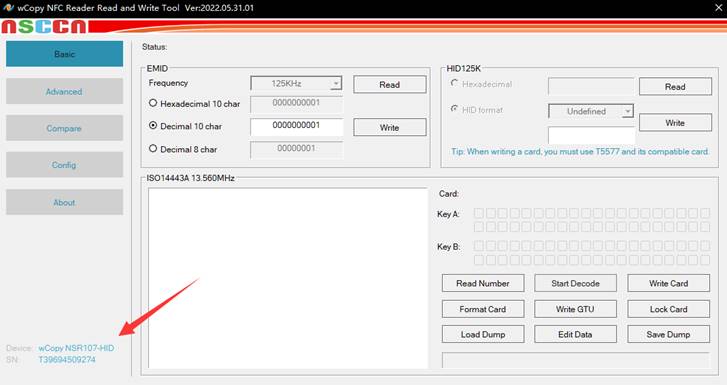Close the wCopy NFC Reader window
The width and height of the screenshot is (727, 385).
718,8
